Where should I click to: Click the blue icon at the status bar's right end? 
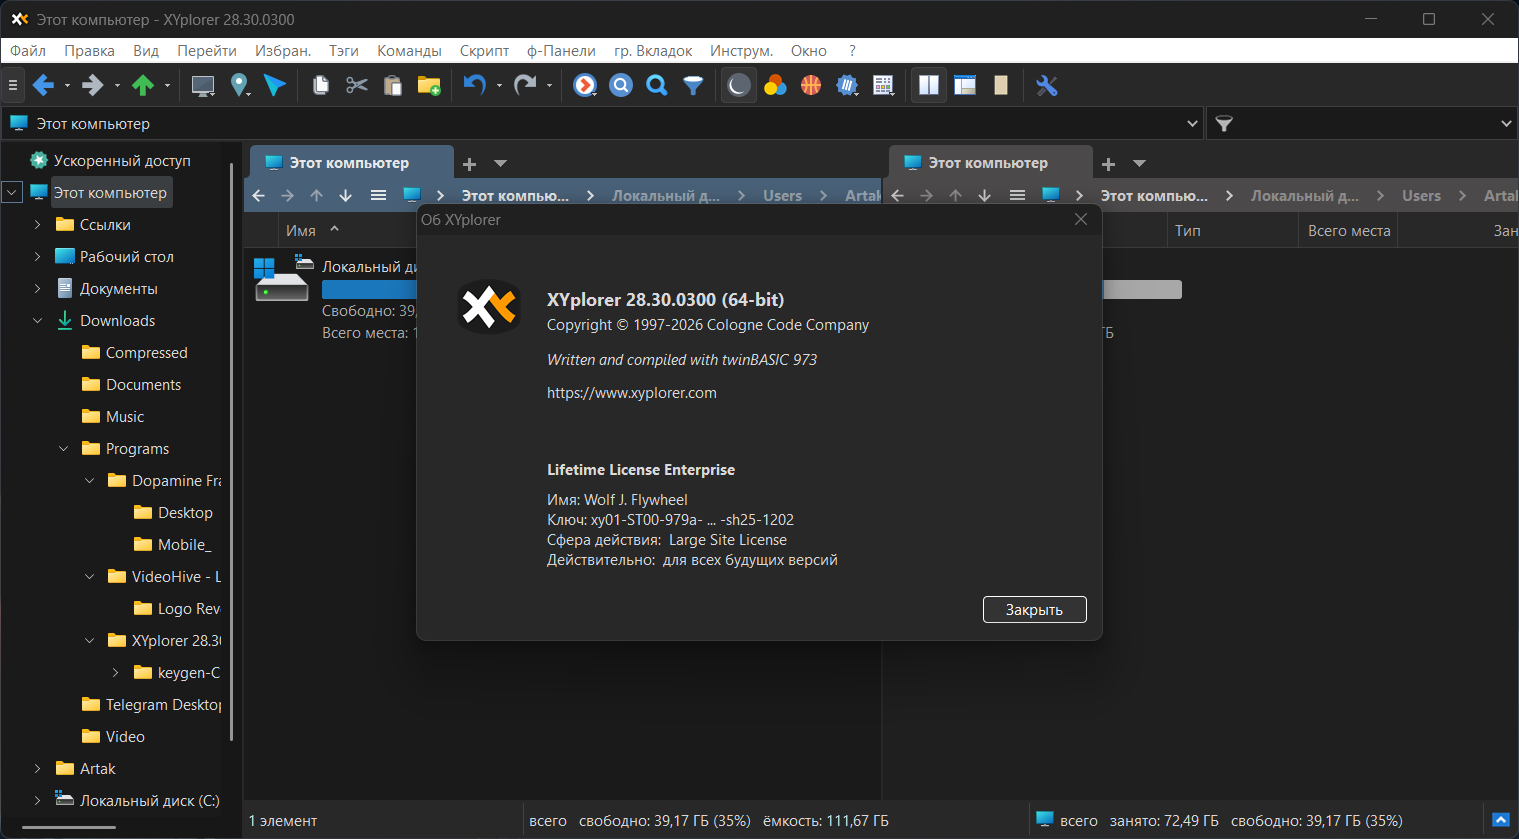[x=1501, y=820]
